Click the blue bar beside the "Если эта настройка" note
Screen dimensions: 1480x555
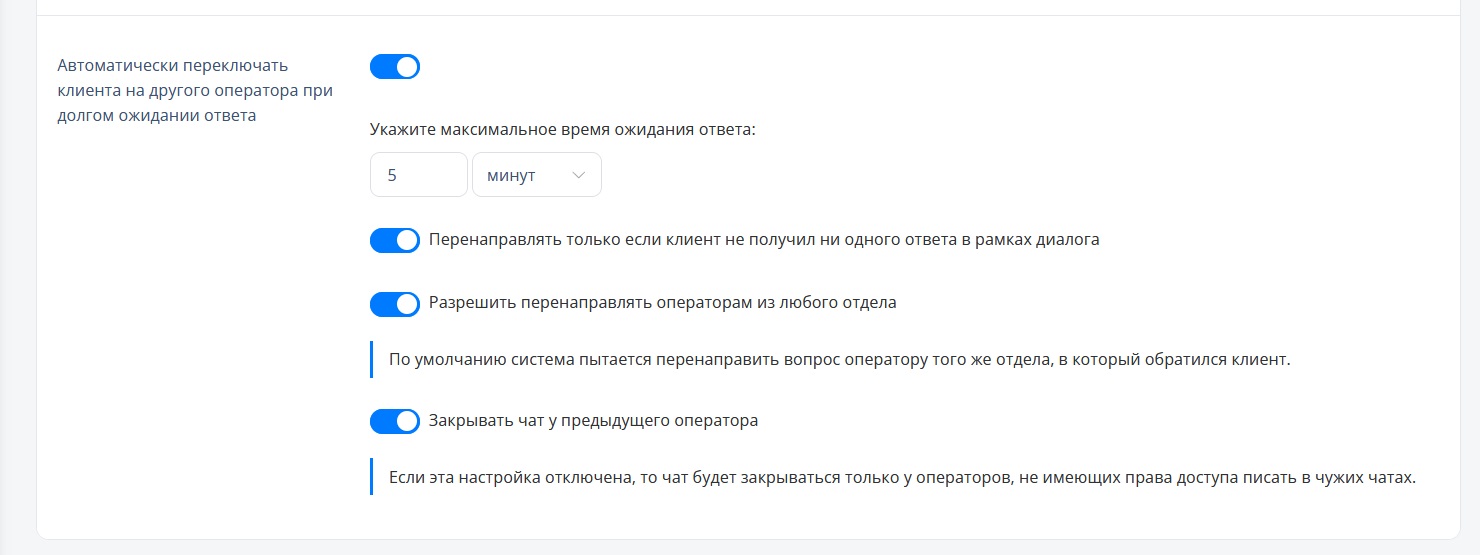[371, 477]
